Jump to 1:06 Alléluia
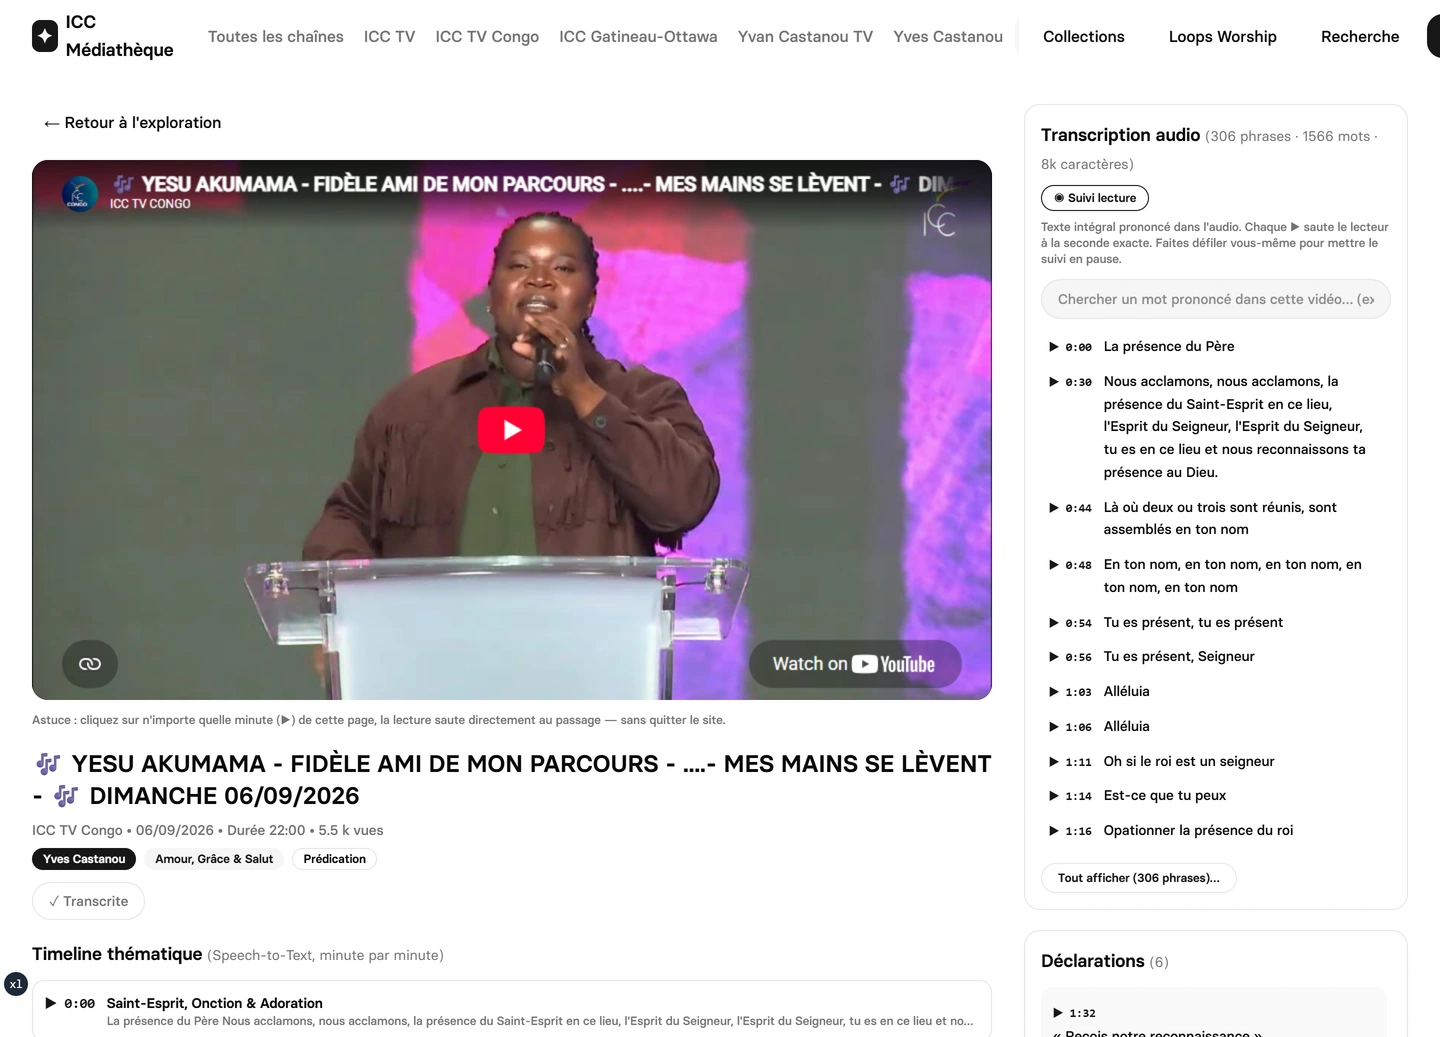The image size is (1440, 1037). click(1215, 727)
